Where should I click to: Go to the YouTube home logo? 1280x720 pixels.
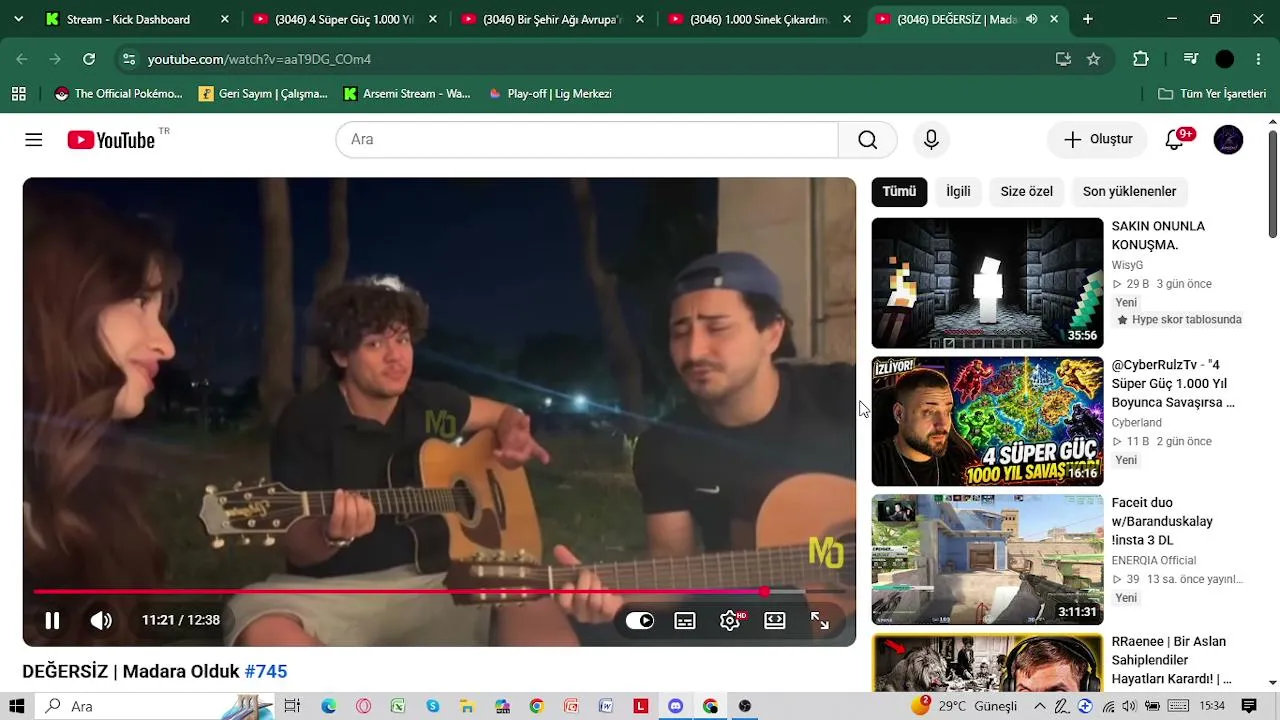point(111,140)
